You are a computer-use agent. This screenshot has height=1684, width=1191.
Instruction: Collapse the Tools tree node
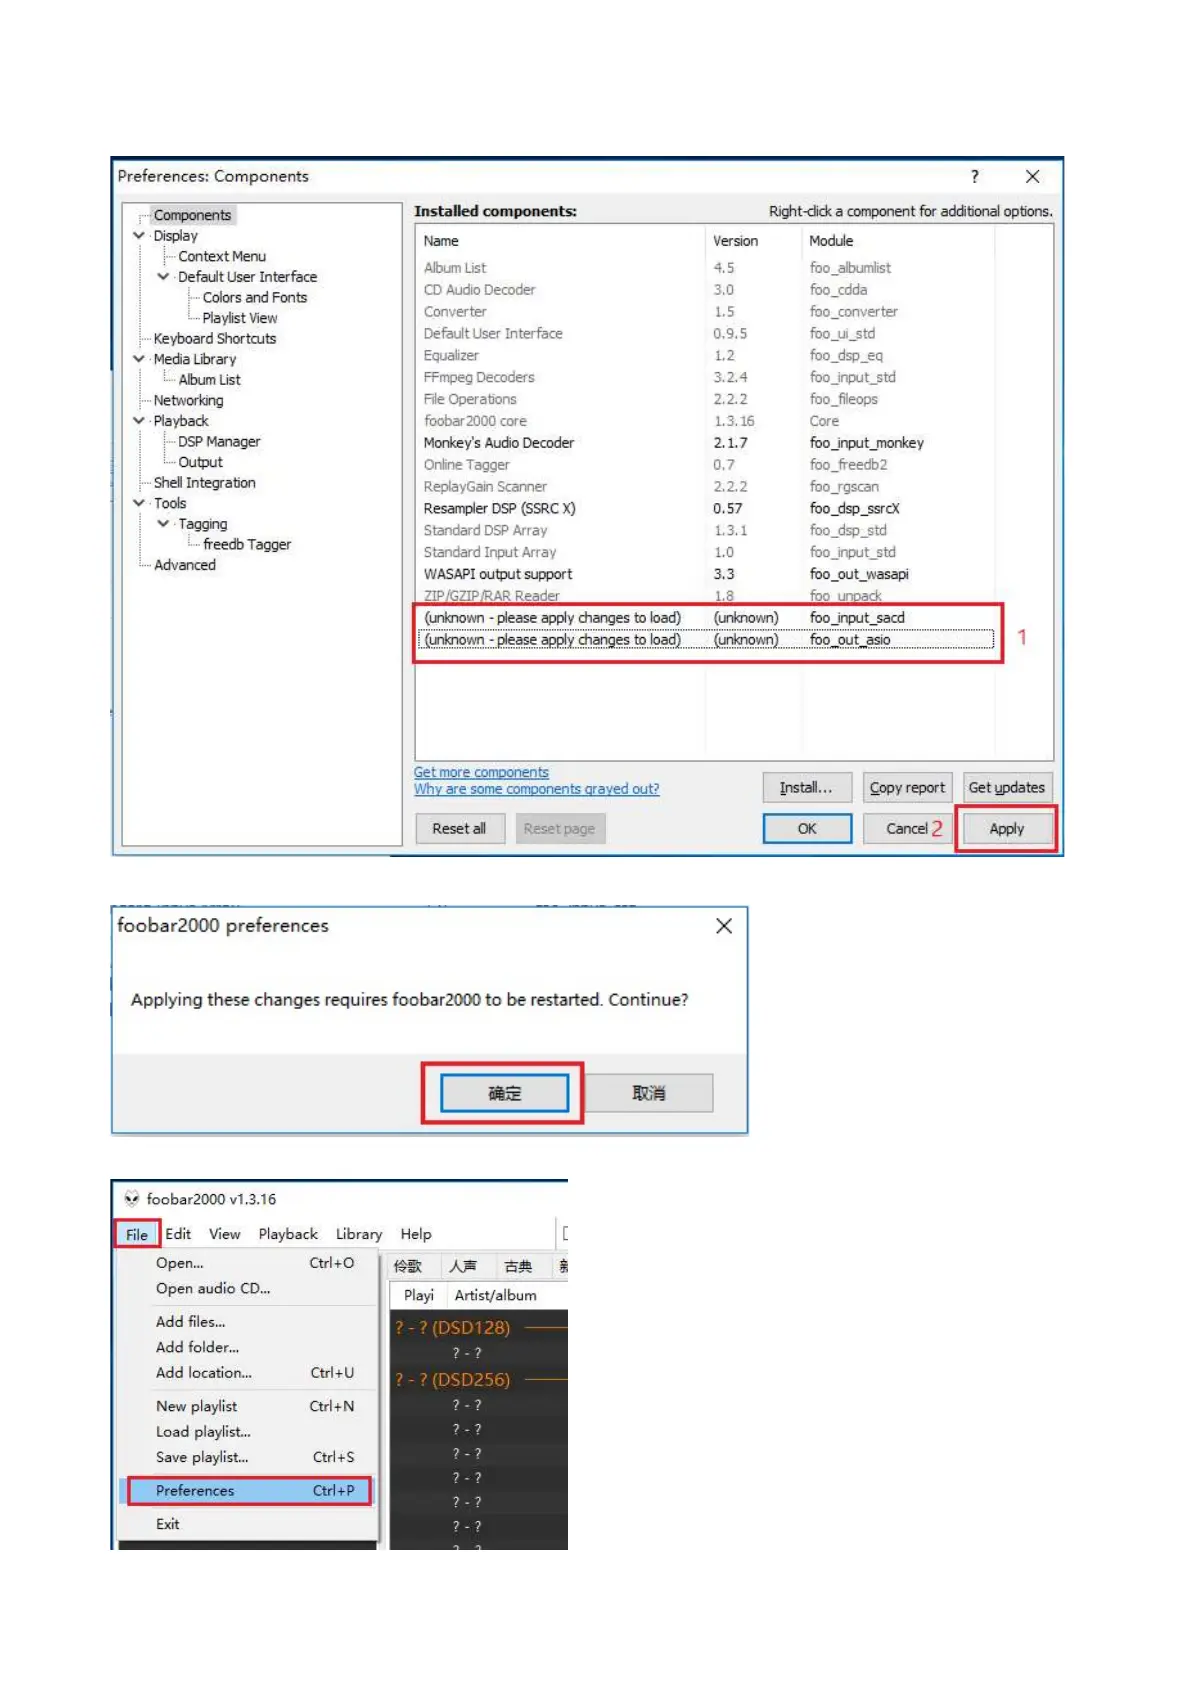139,503
